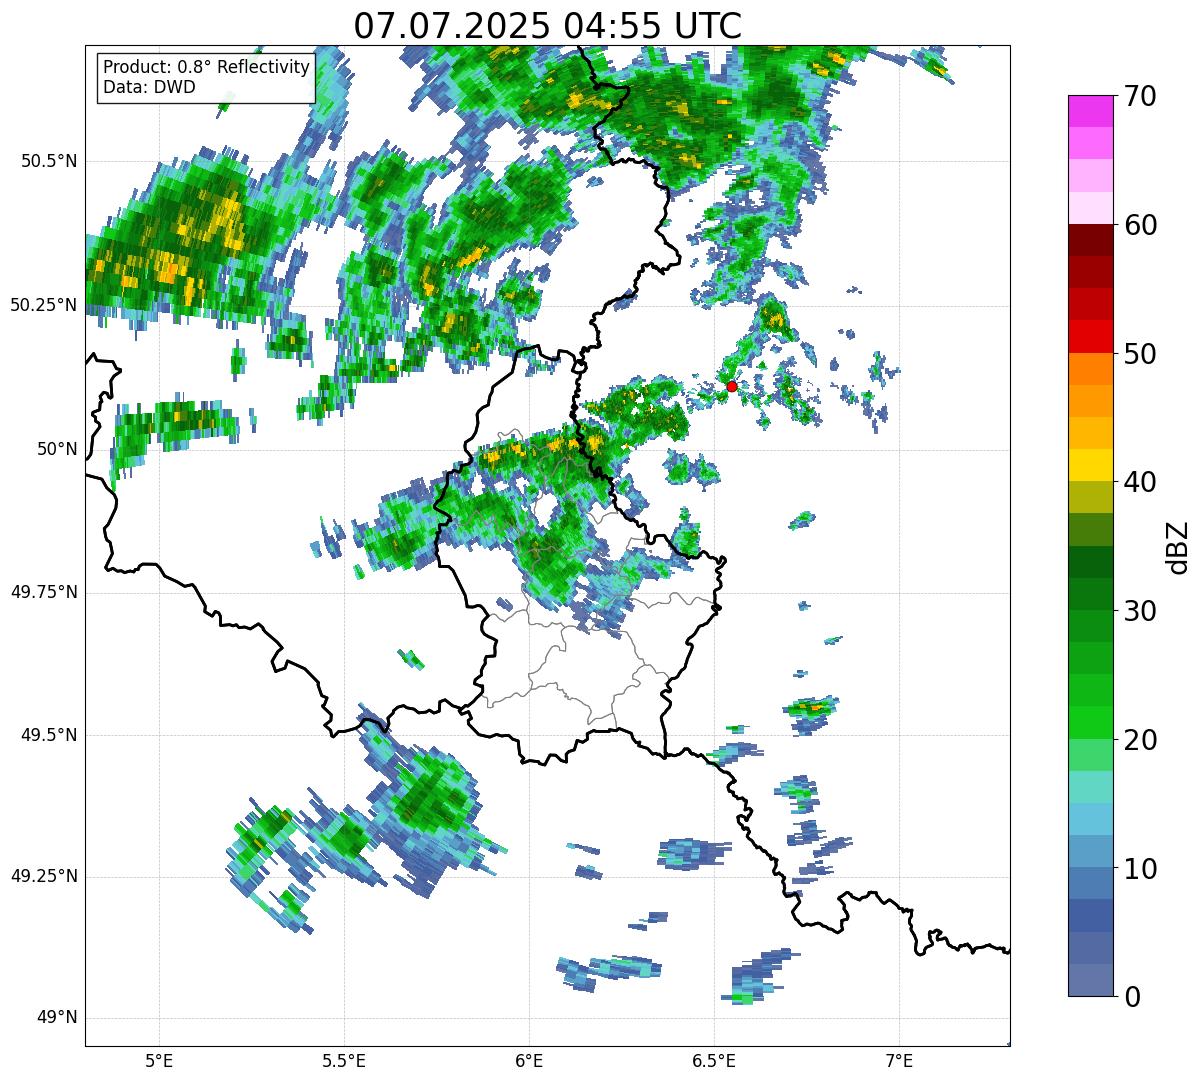Viewport: 1202px width, 1081px height.
Task: Click the colorbar tick label 20
Action: (x=1139, y=740)
